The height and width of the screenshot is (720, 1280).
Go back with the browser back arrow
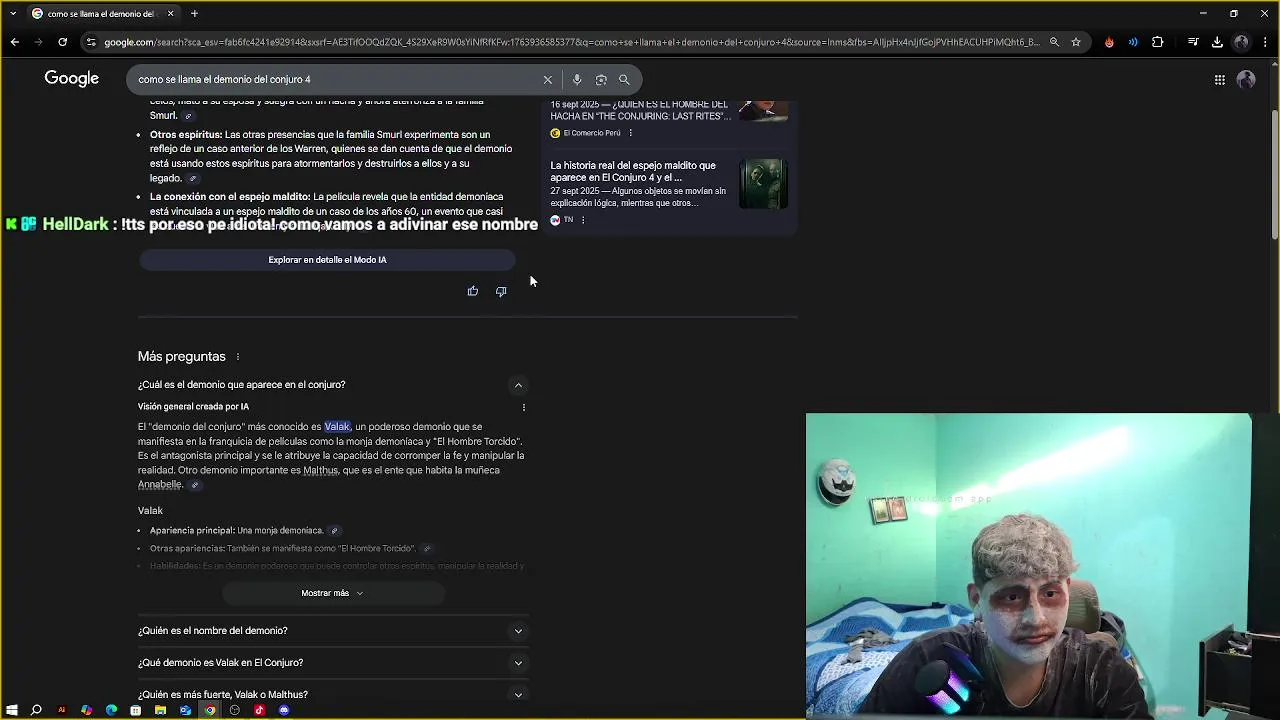(14, 42)
